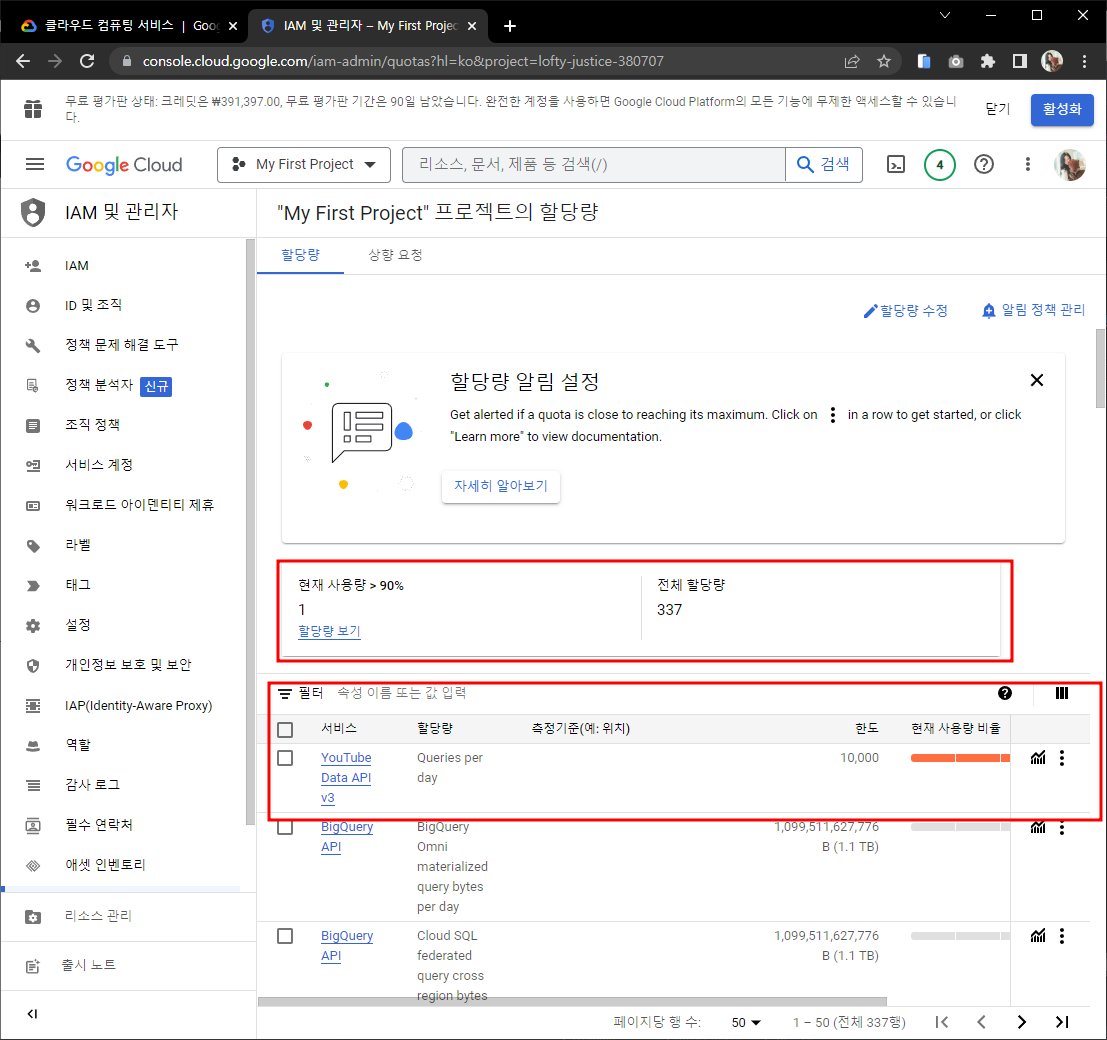Click YouTube quota usage progress bar
Viewport: 1107px width, 1040px height.
(x=960, y=758)
